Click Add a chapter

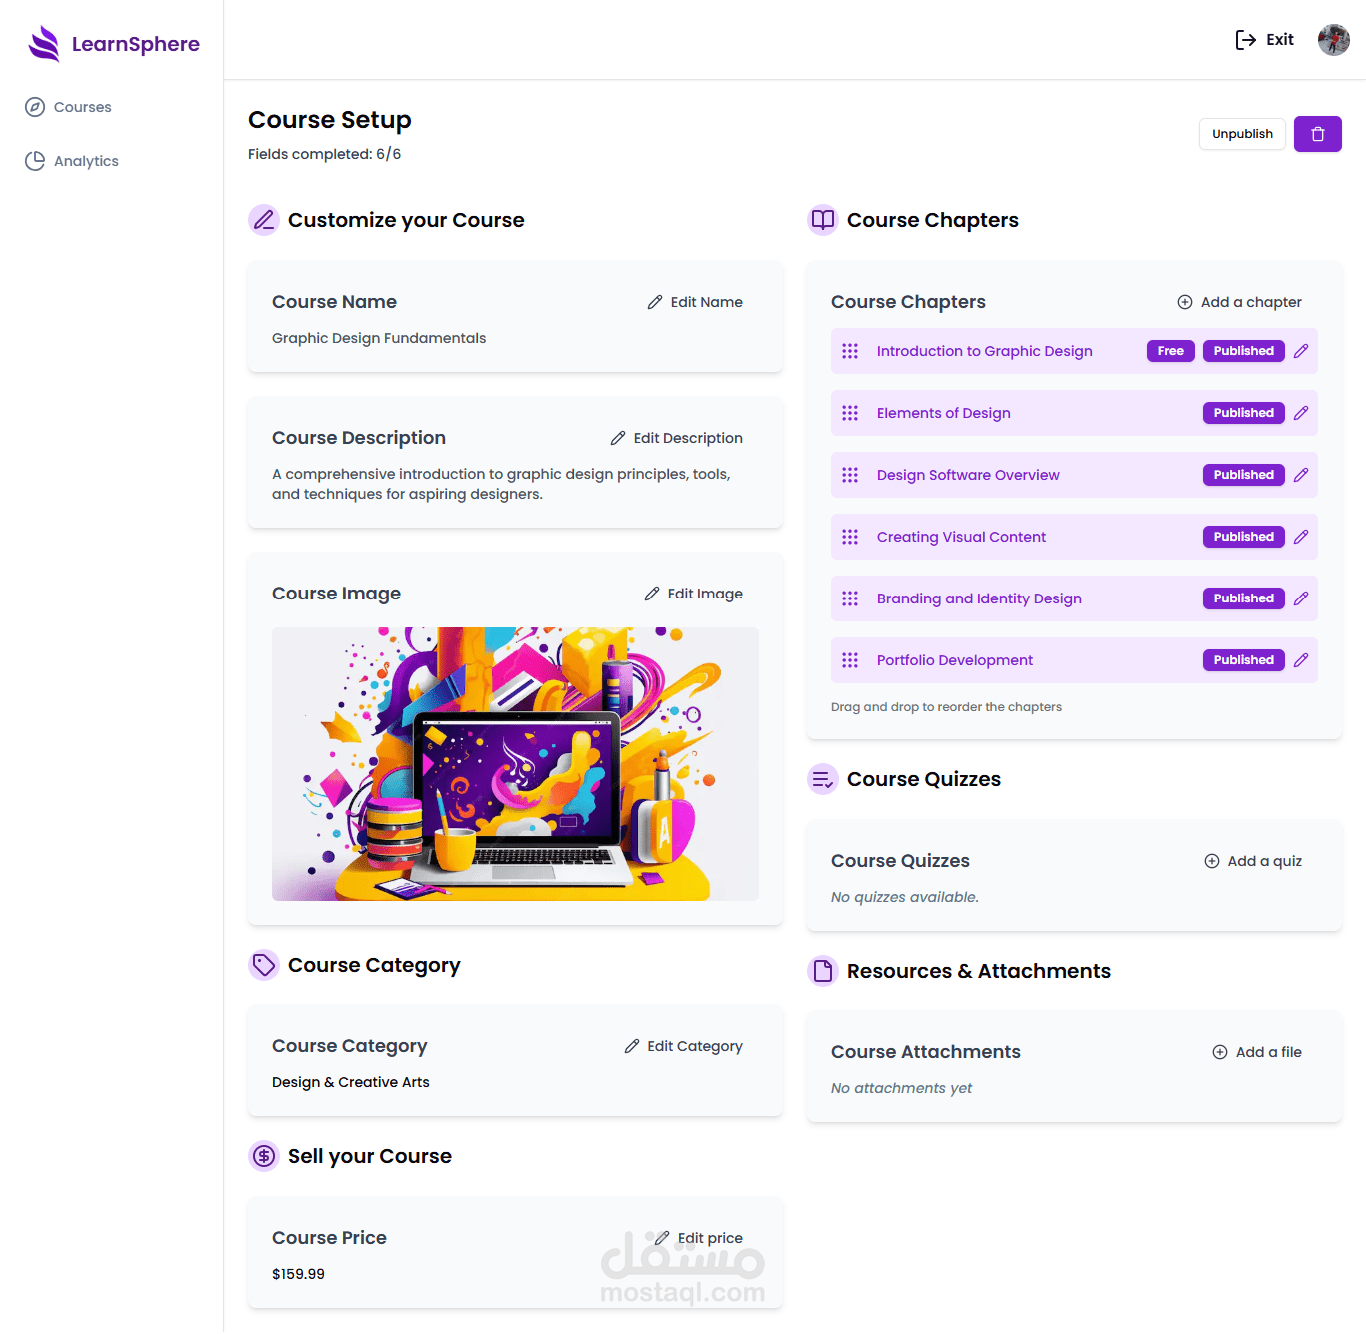click(x=1240, y=302)
